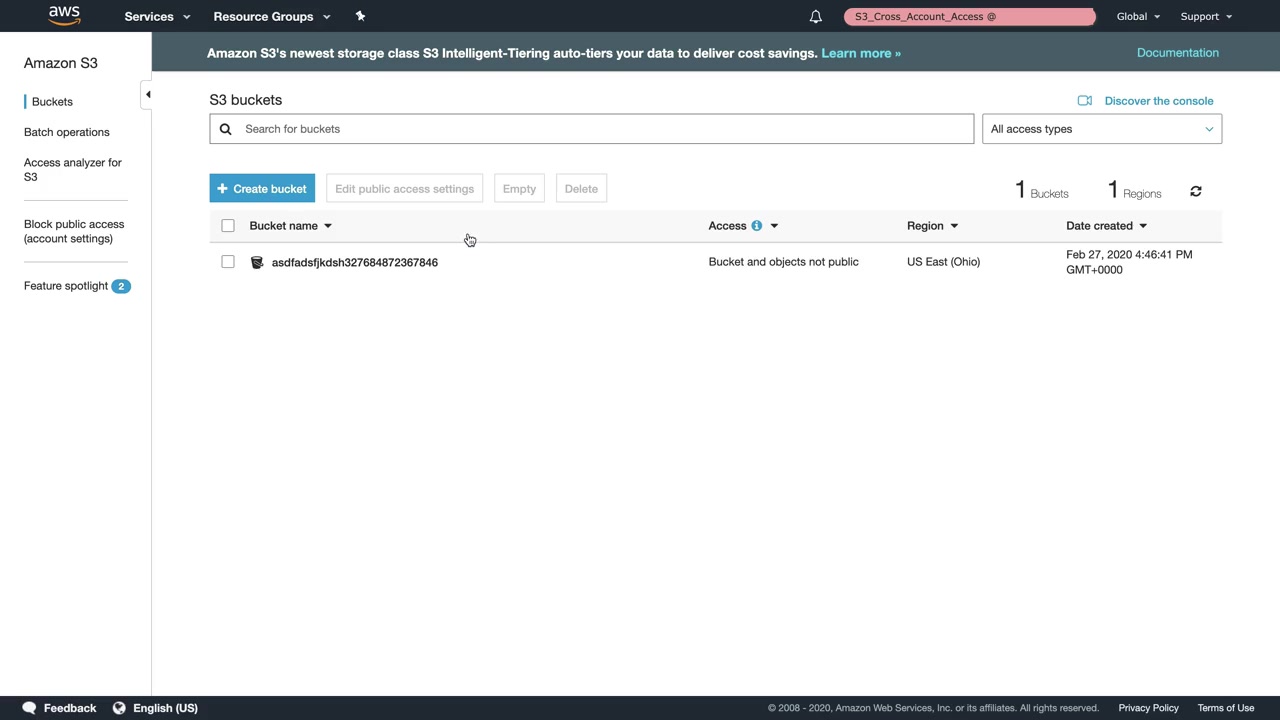Click Edit public access settings
This screenshot has width=1280, height=720.
(404, 189)
